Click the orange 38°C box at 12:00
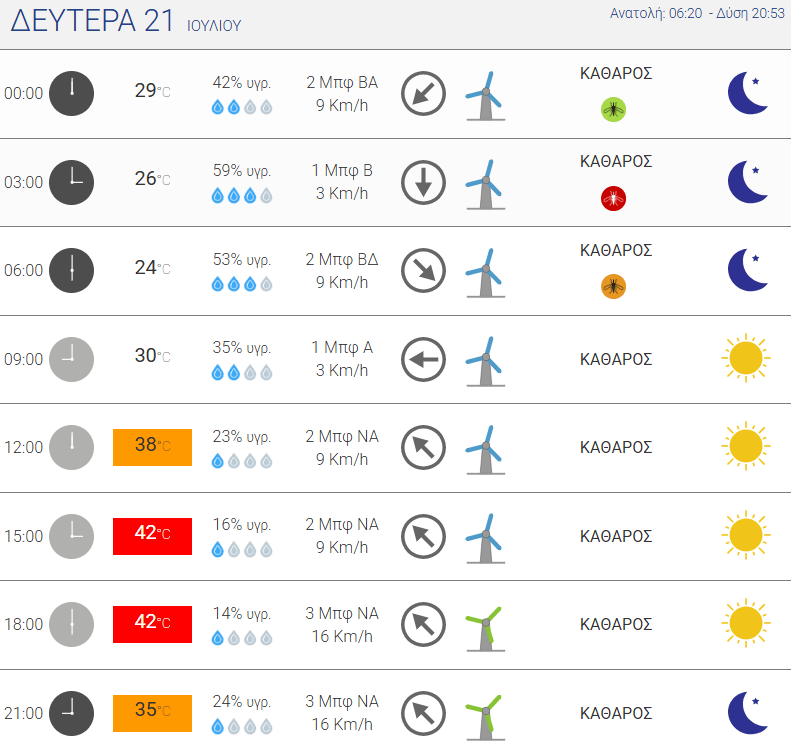The height and width of the screenshot is (746, 791). coord(152,447)
